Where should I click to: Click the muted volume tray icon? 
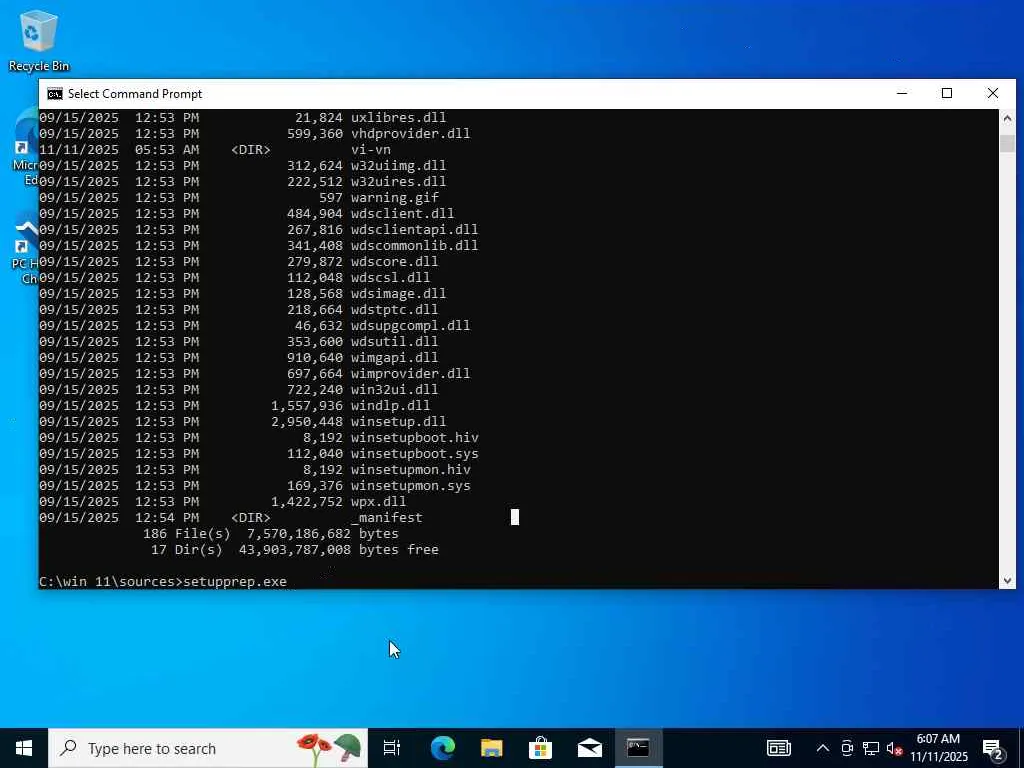[894, 748]
